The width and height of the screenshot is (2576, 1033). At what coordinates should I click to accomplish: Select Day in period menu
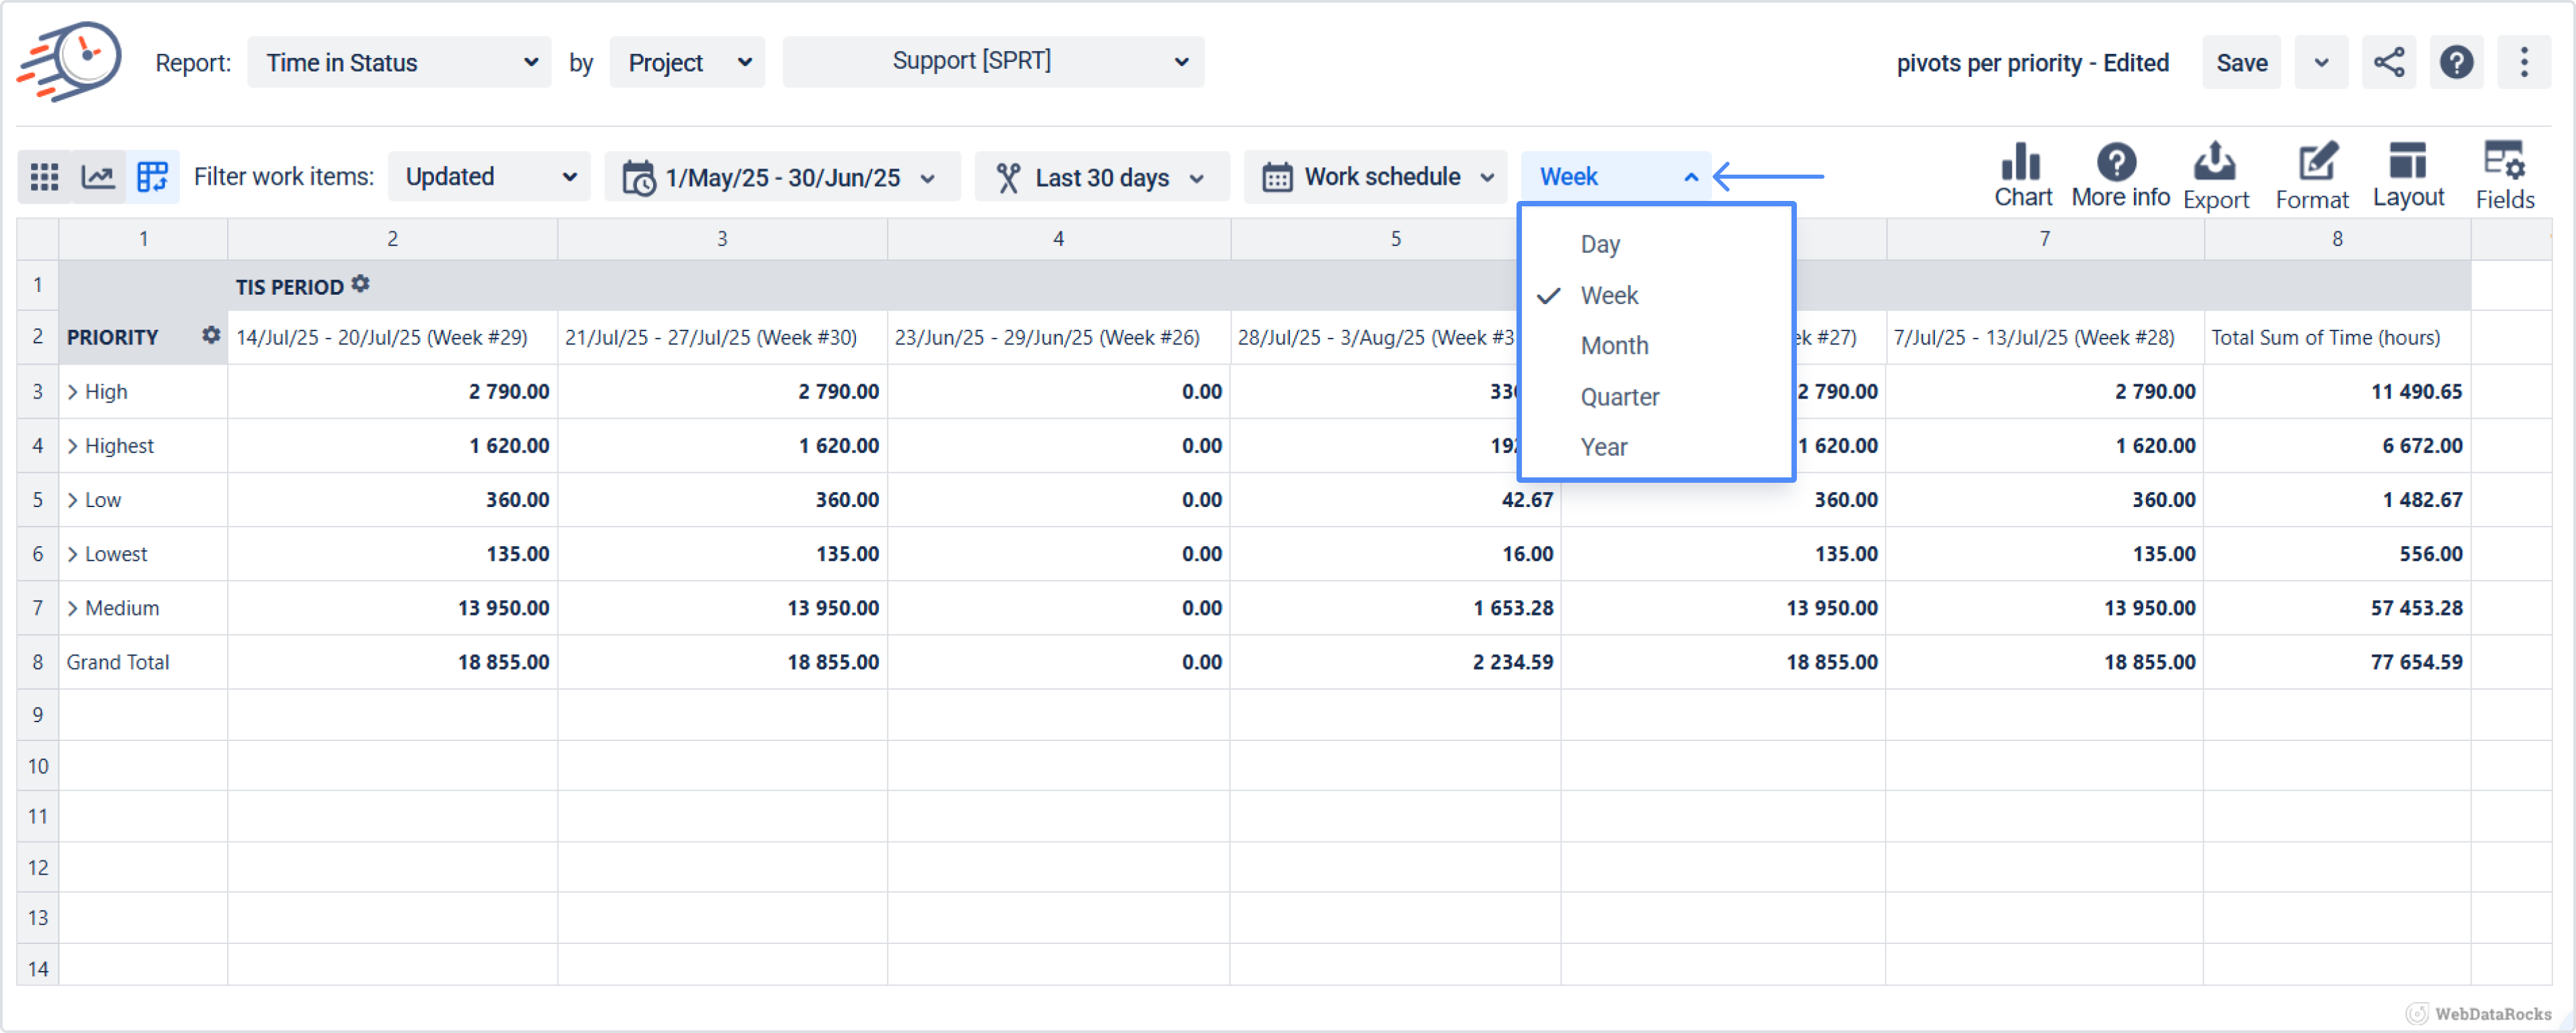tap(1600, 244)
